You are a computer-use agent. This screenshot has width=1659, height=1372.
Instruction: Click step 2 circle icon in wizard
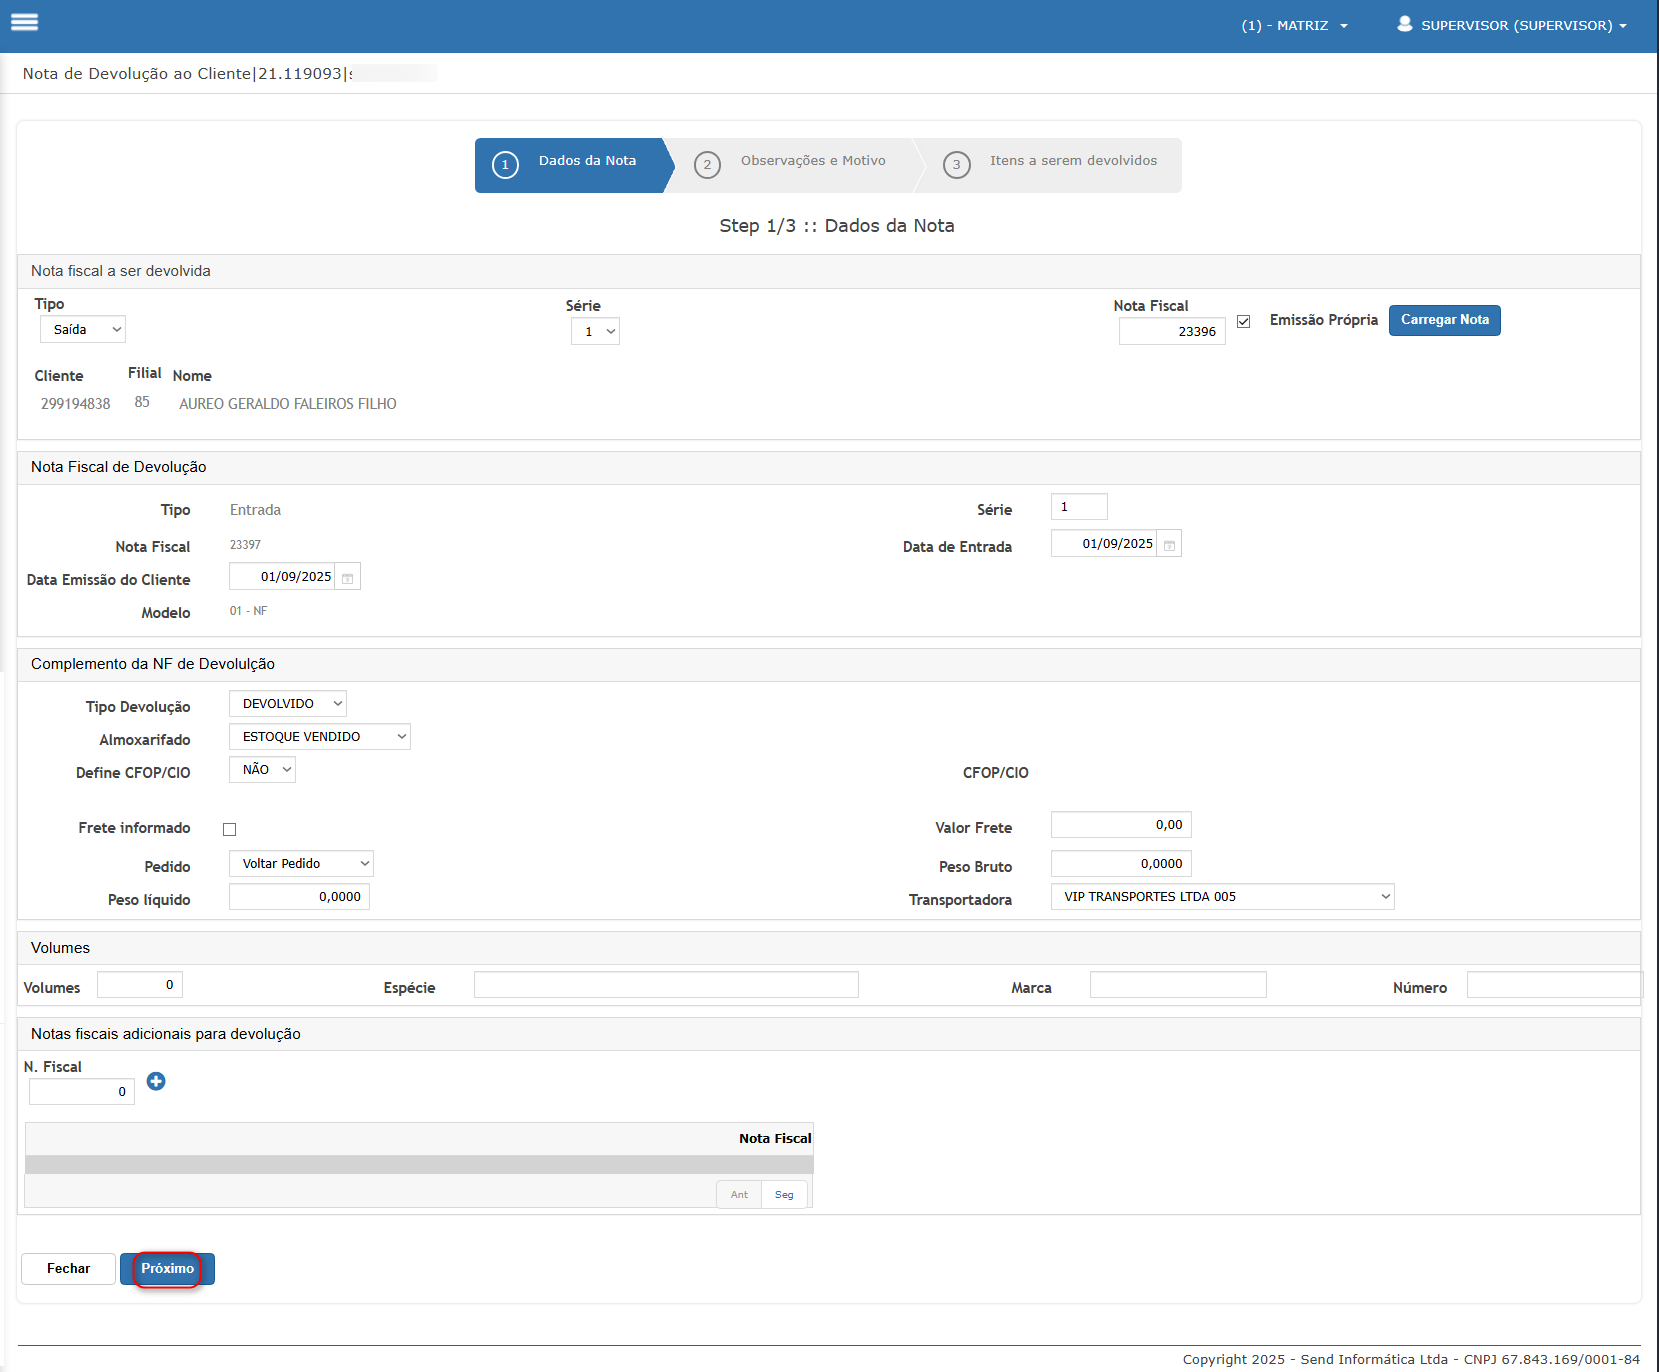707,165
